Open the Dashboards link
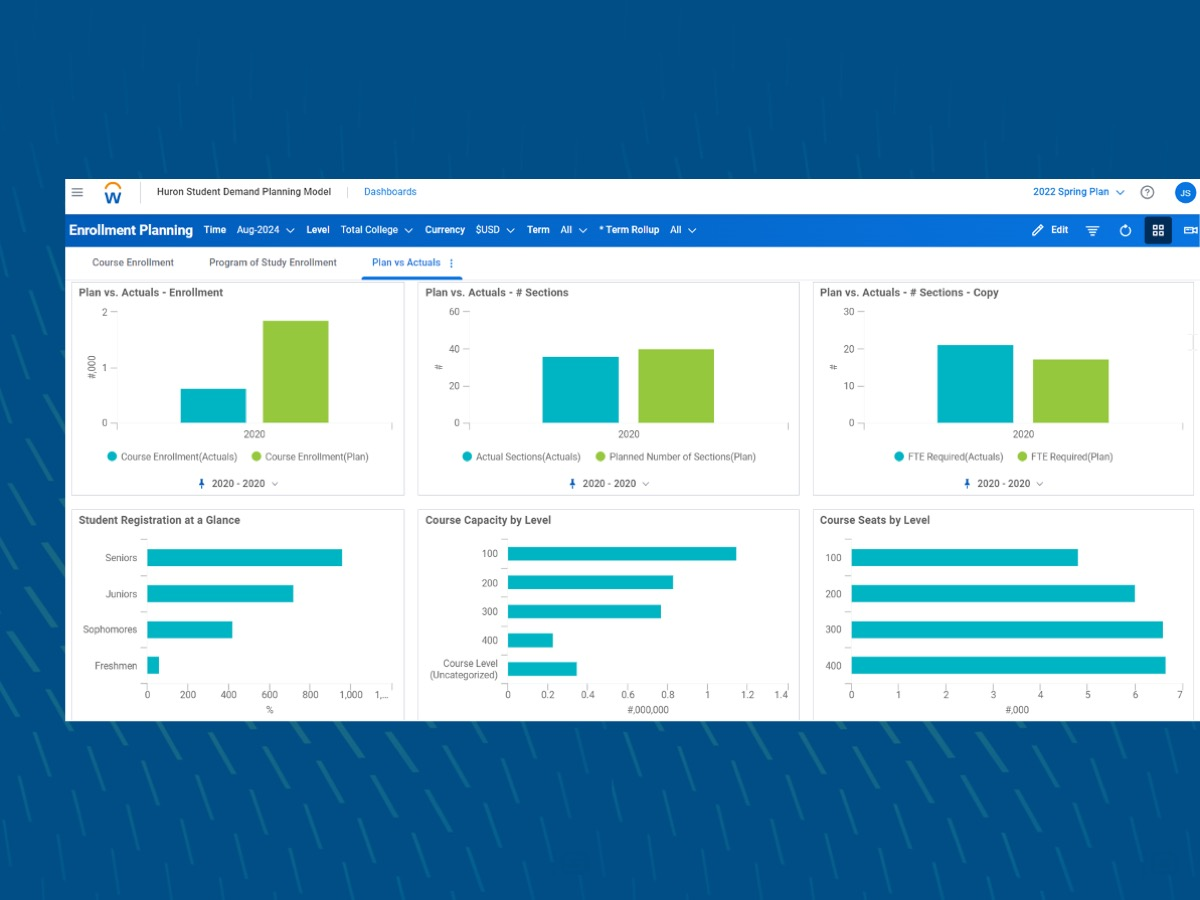Viewport: 1200px width, 900px height. [389, 192]
